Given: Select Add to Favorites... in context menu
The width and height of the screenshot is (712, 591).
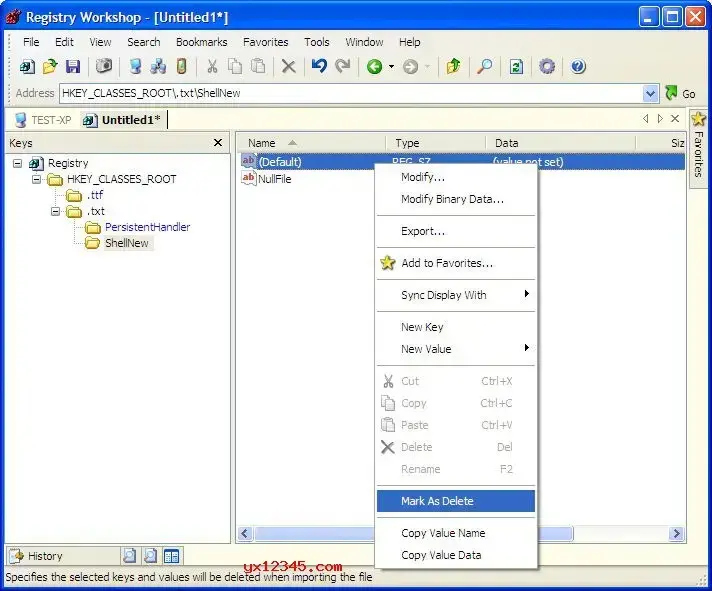Looking at the screenshot, I should [x=456, y=263].
